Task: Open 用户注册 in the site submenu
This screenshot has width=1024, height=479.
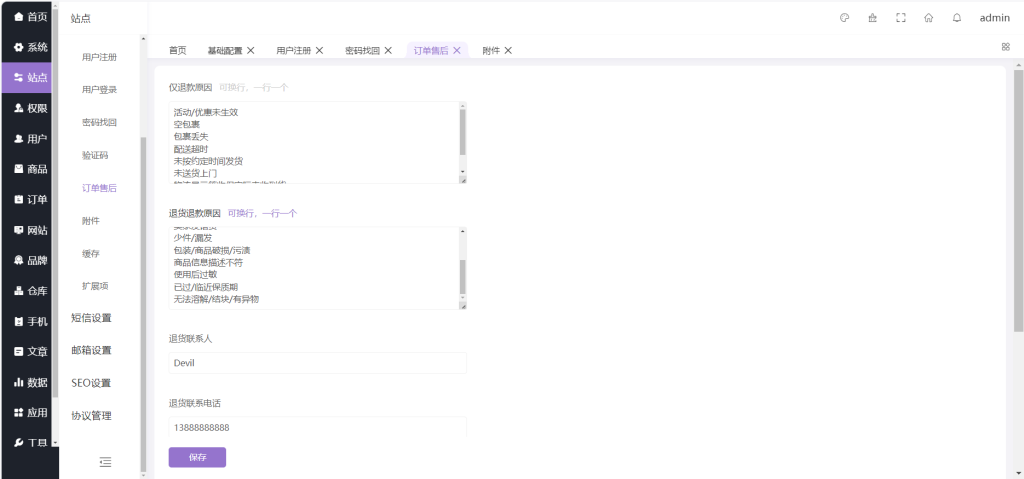Action: tap(99, 58)
